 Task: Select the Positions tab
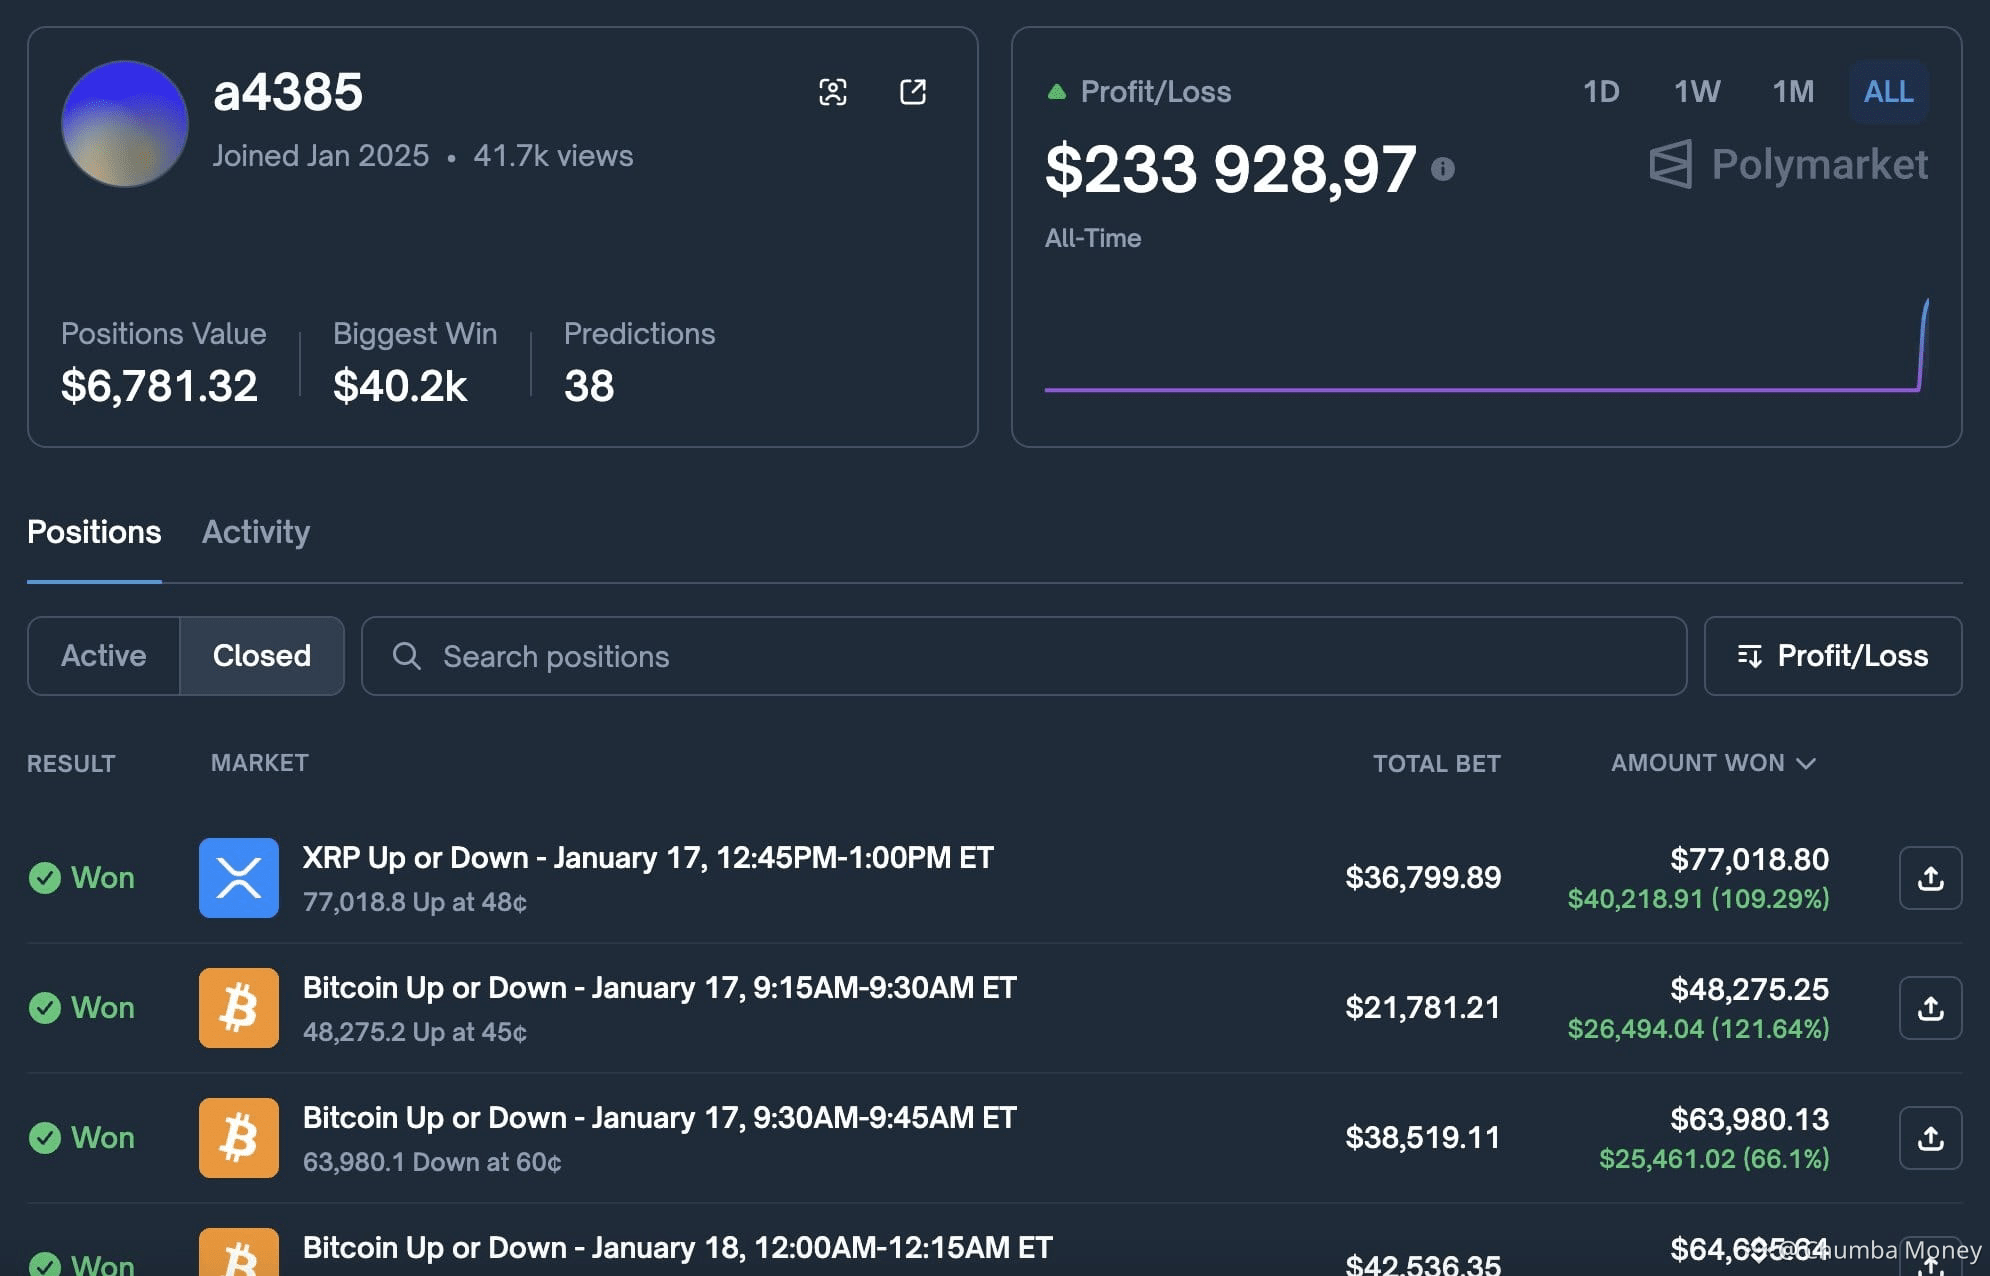coord(93,532)
